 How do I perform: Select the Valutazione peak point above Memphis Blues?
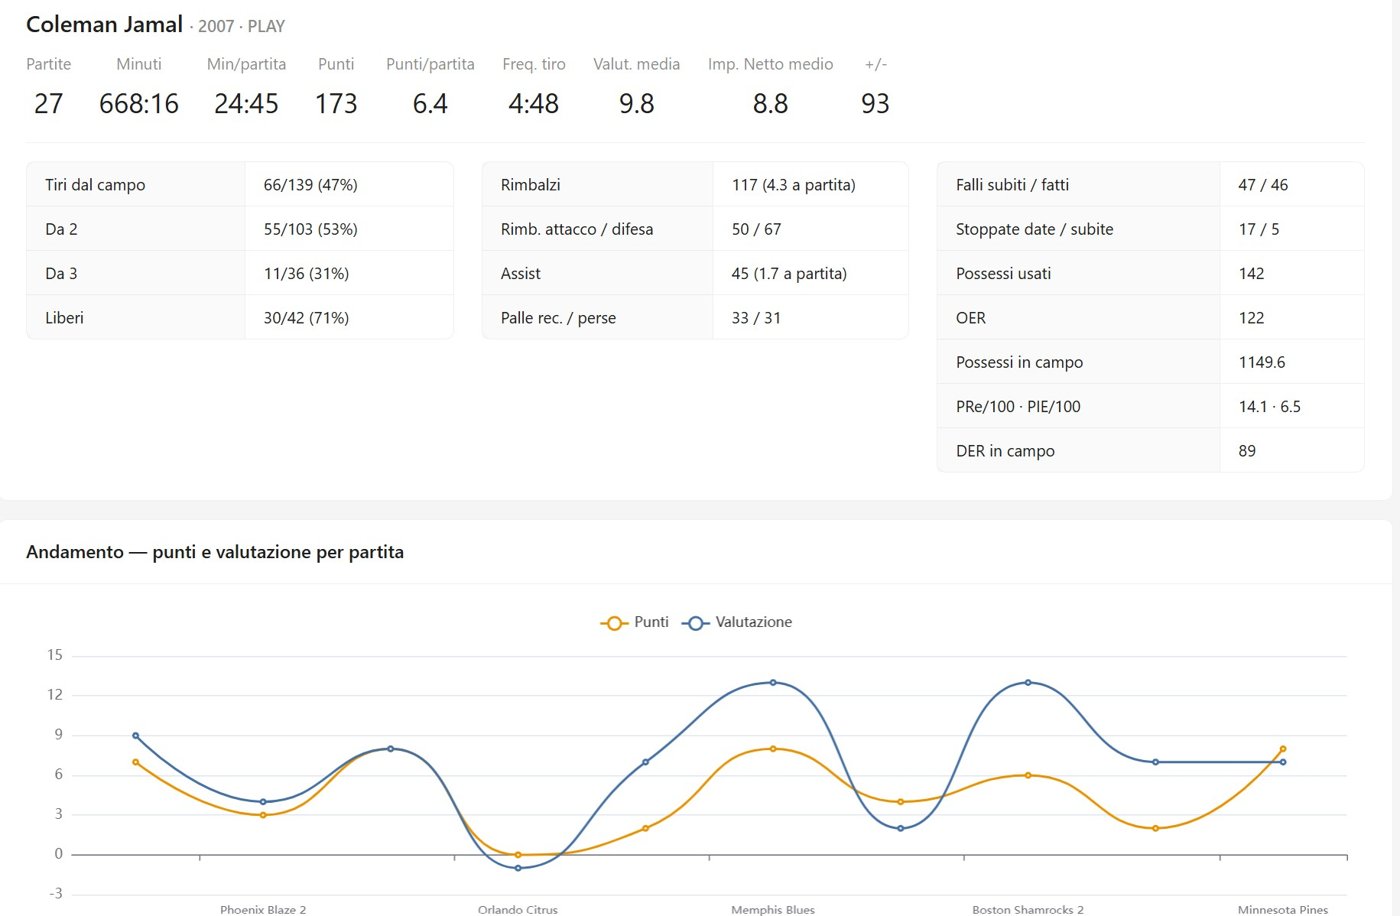click(773, 683)
